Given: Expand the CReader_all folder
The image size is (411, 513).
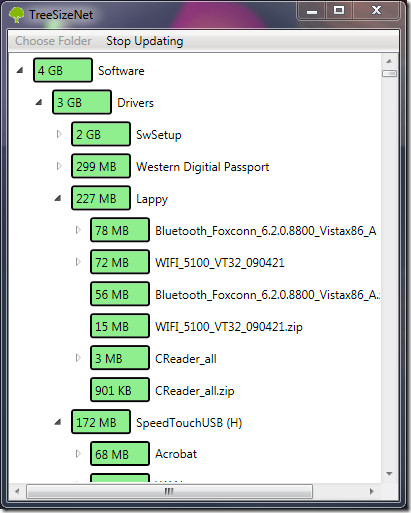Looking at the screenshot, I should tap(78, 358).
